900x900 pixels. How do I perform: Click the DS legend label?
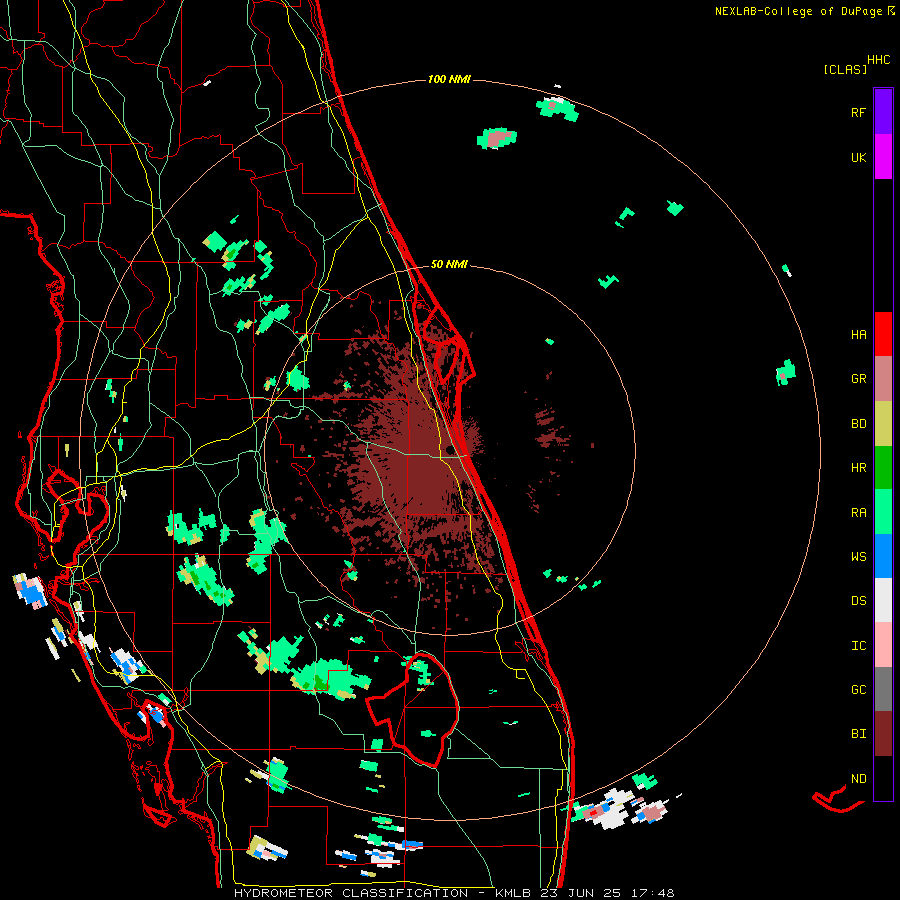[x=858, y=601]
